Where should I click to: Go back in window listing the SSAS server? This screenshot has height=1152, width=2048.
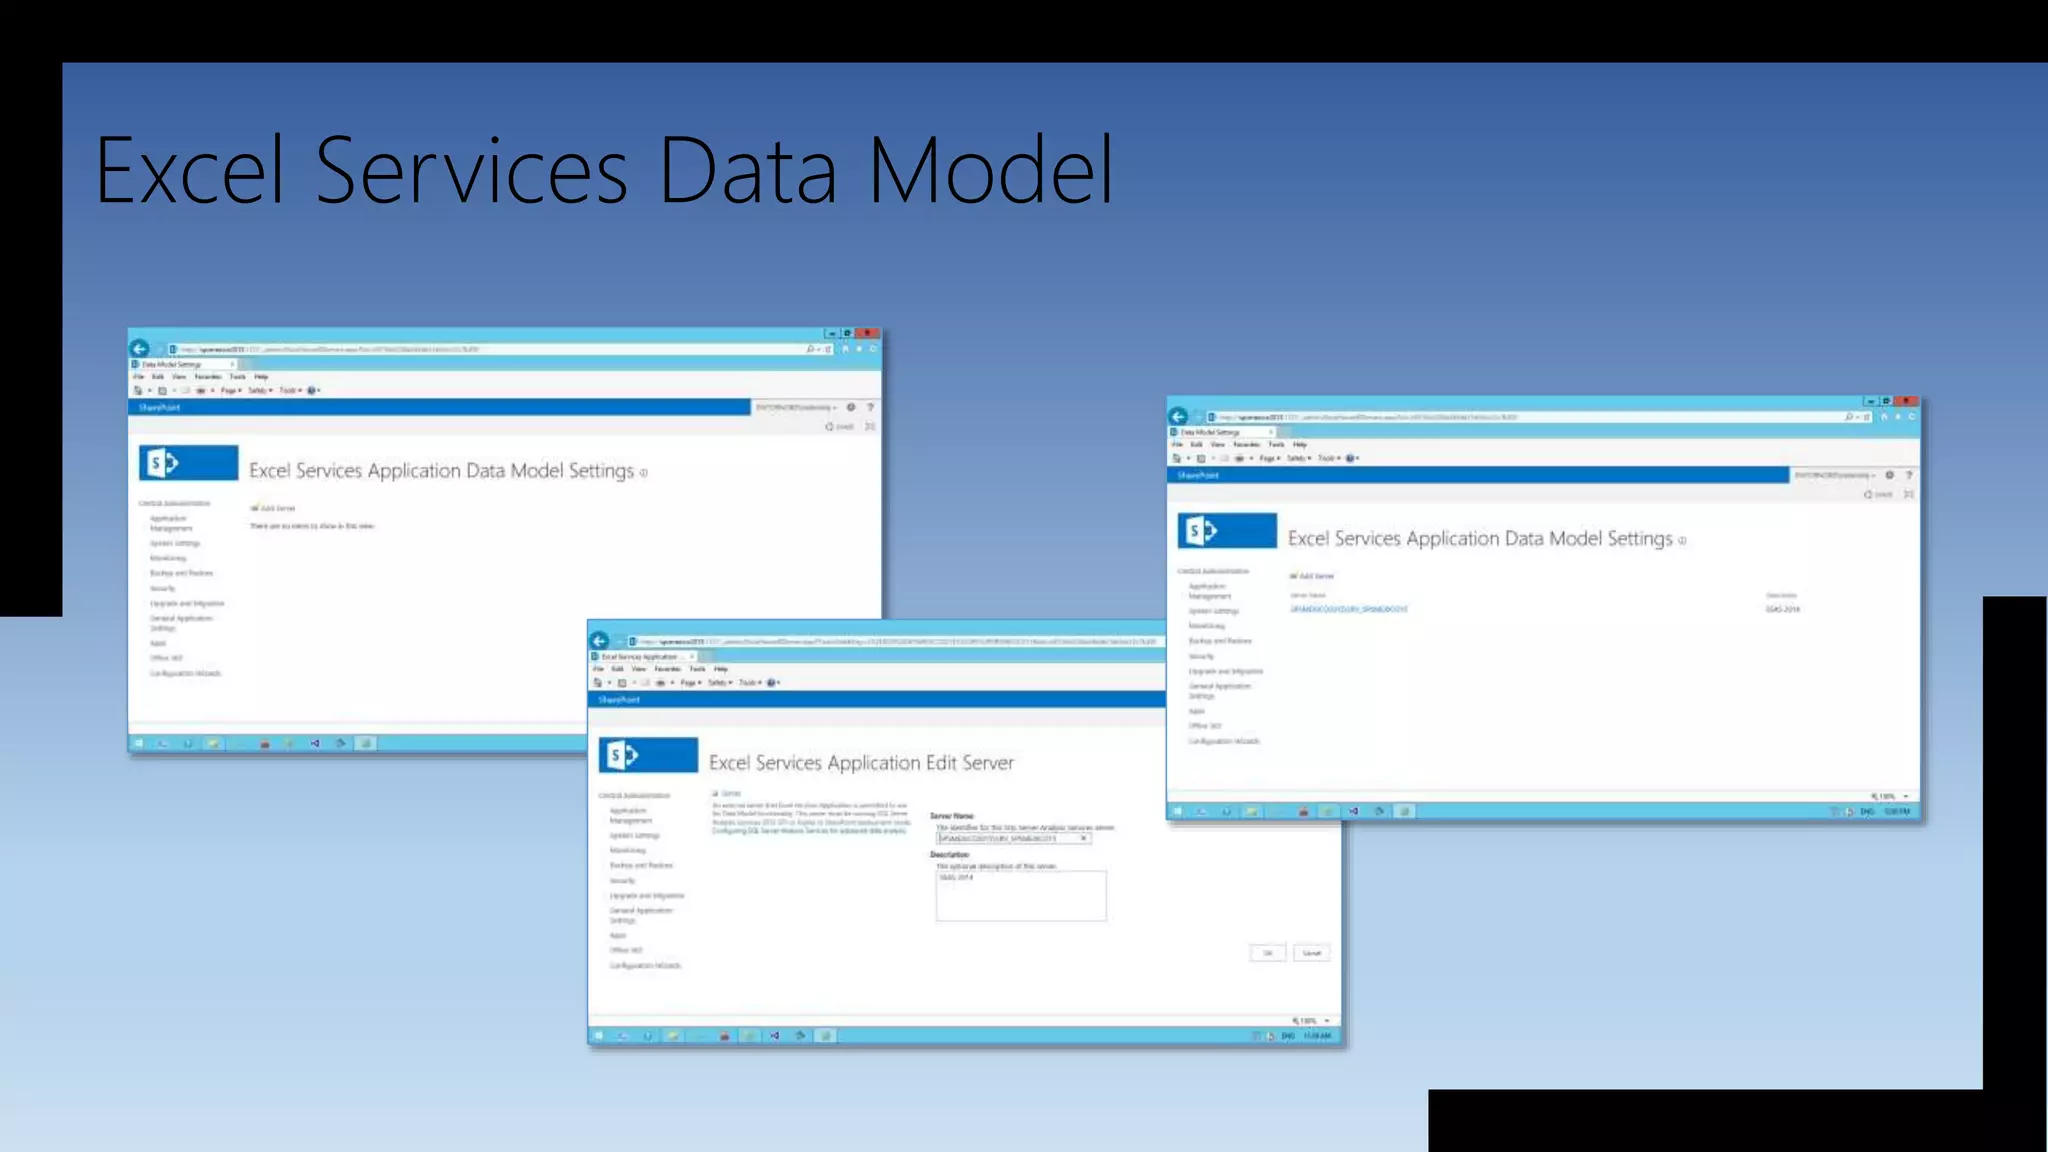pos(1179,416)
